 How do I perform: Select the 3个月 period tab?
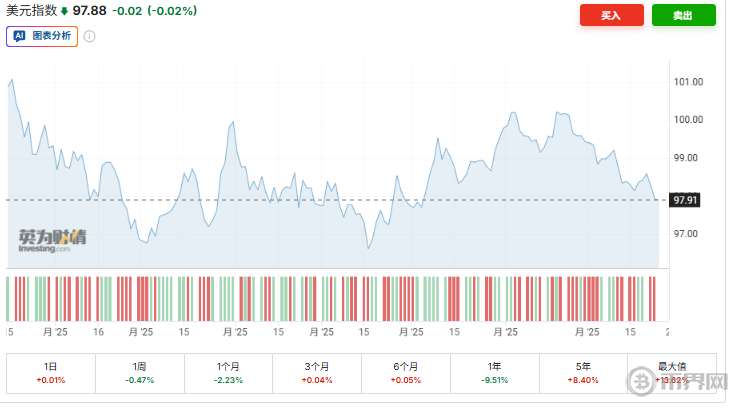317,373
